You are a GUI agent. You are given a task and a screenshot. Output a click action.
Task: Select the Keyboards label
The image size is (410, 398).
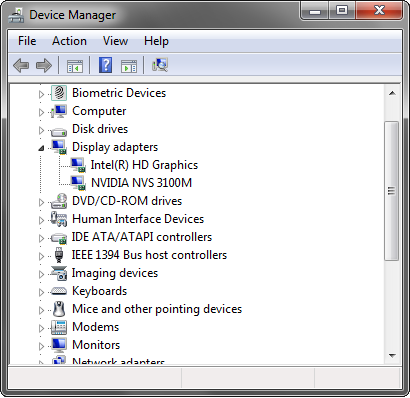(x=100, y=291)
